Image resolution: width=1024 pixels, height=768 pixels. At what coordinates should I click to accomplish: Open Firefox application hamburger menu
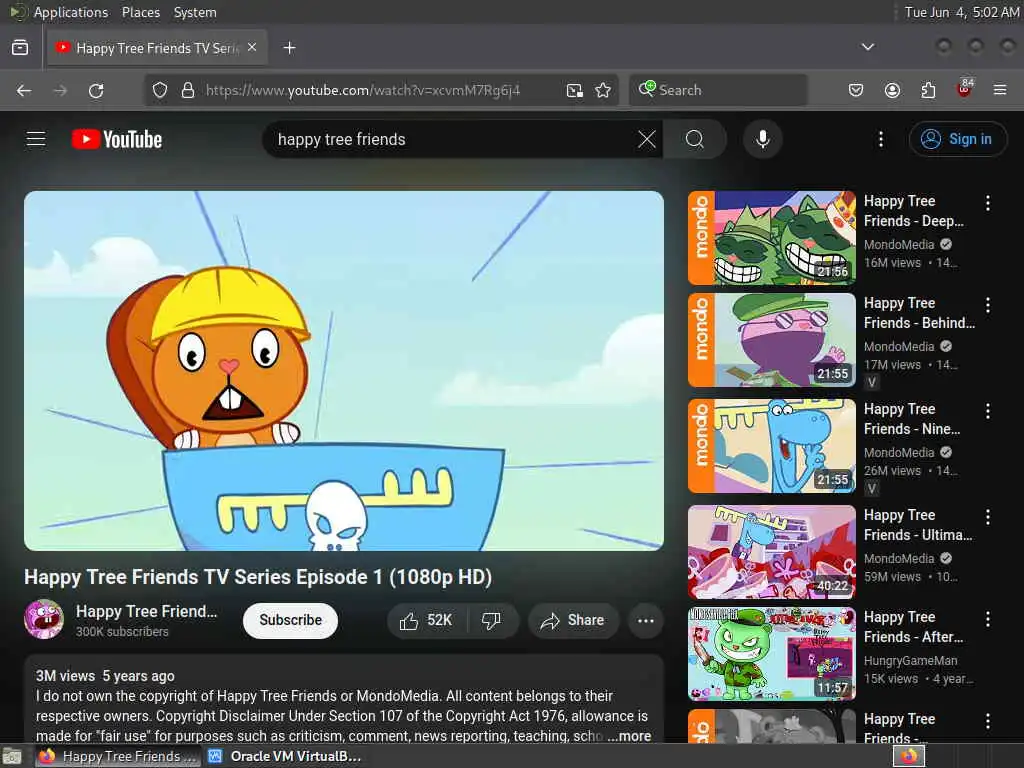coord(1000,90)
